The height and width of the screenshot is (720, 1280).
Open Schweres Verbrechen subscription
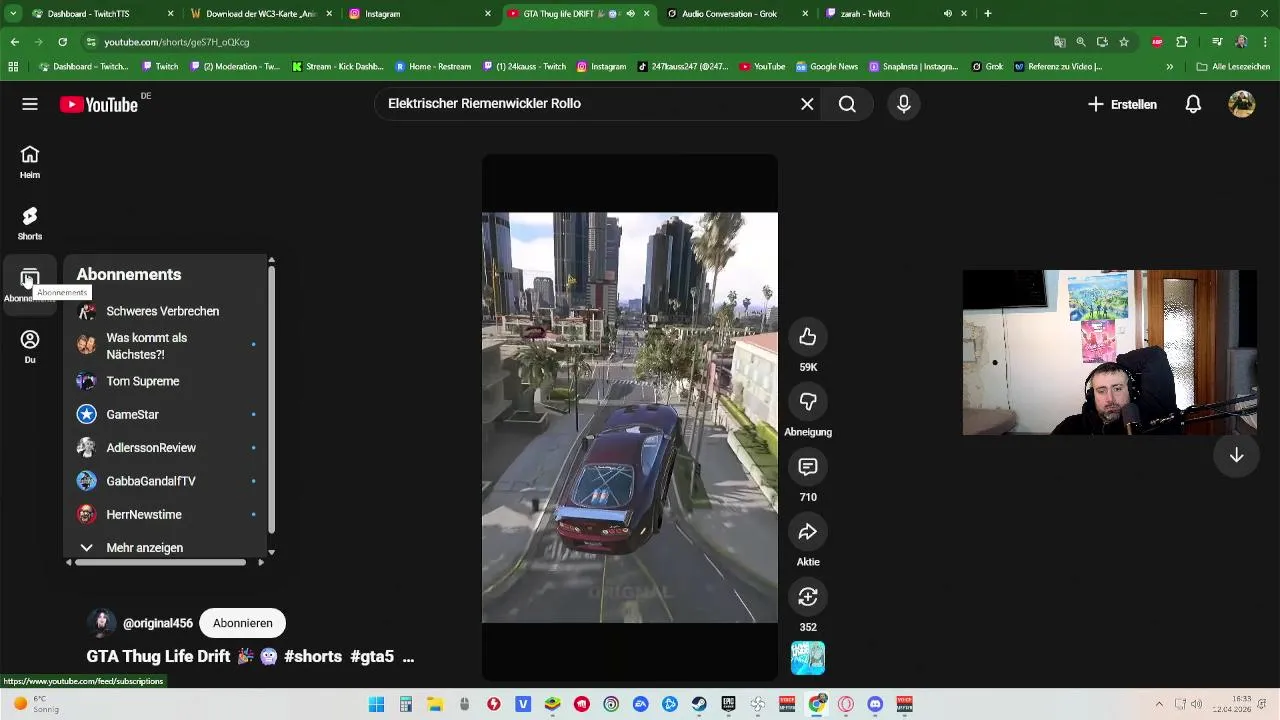click(x=165, y=311)
